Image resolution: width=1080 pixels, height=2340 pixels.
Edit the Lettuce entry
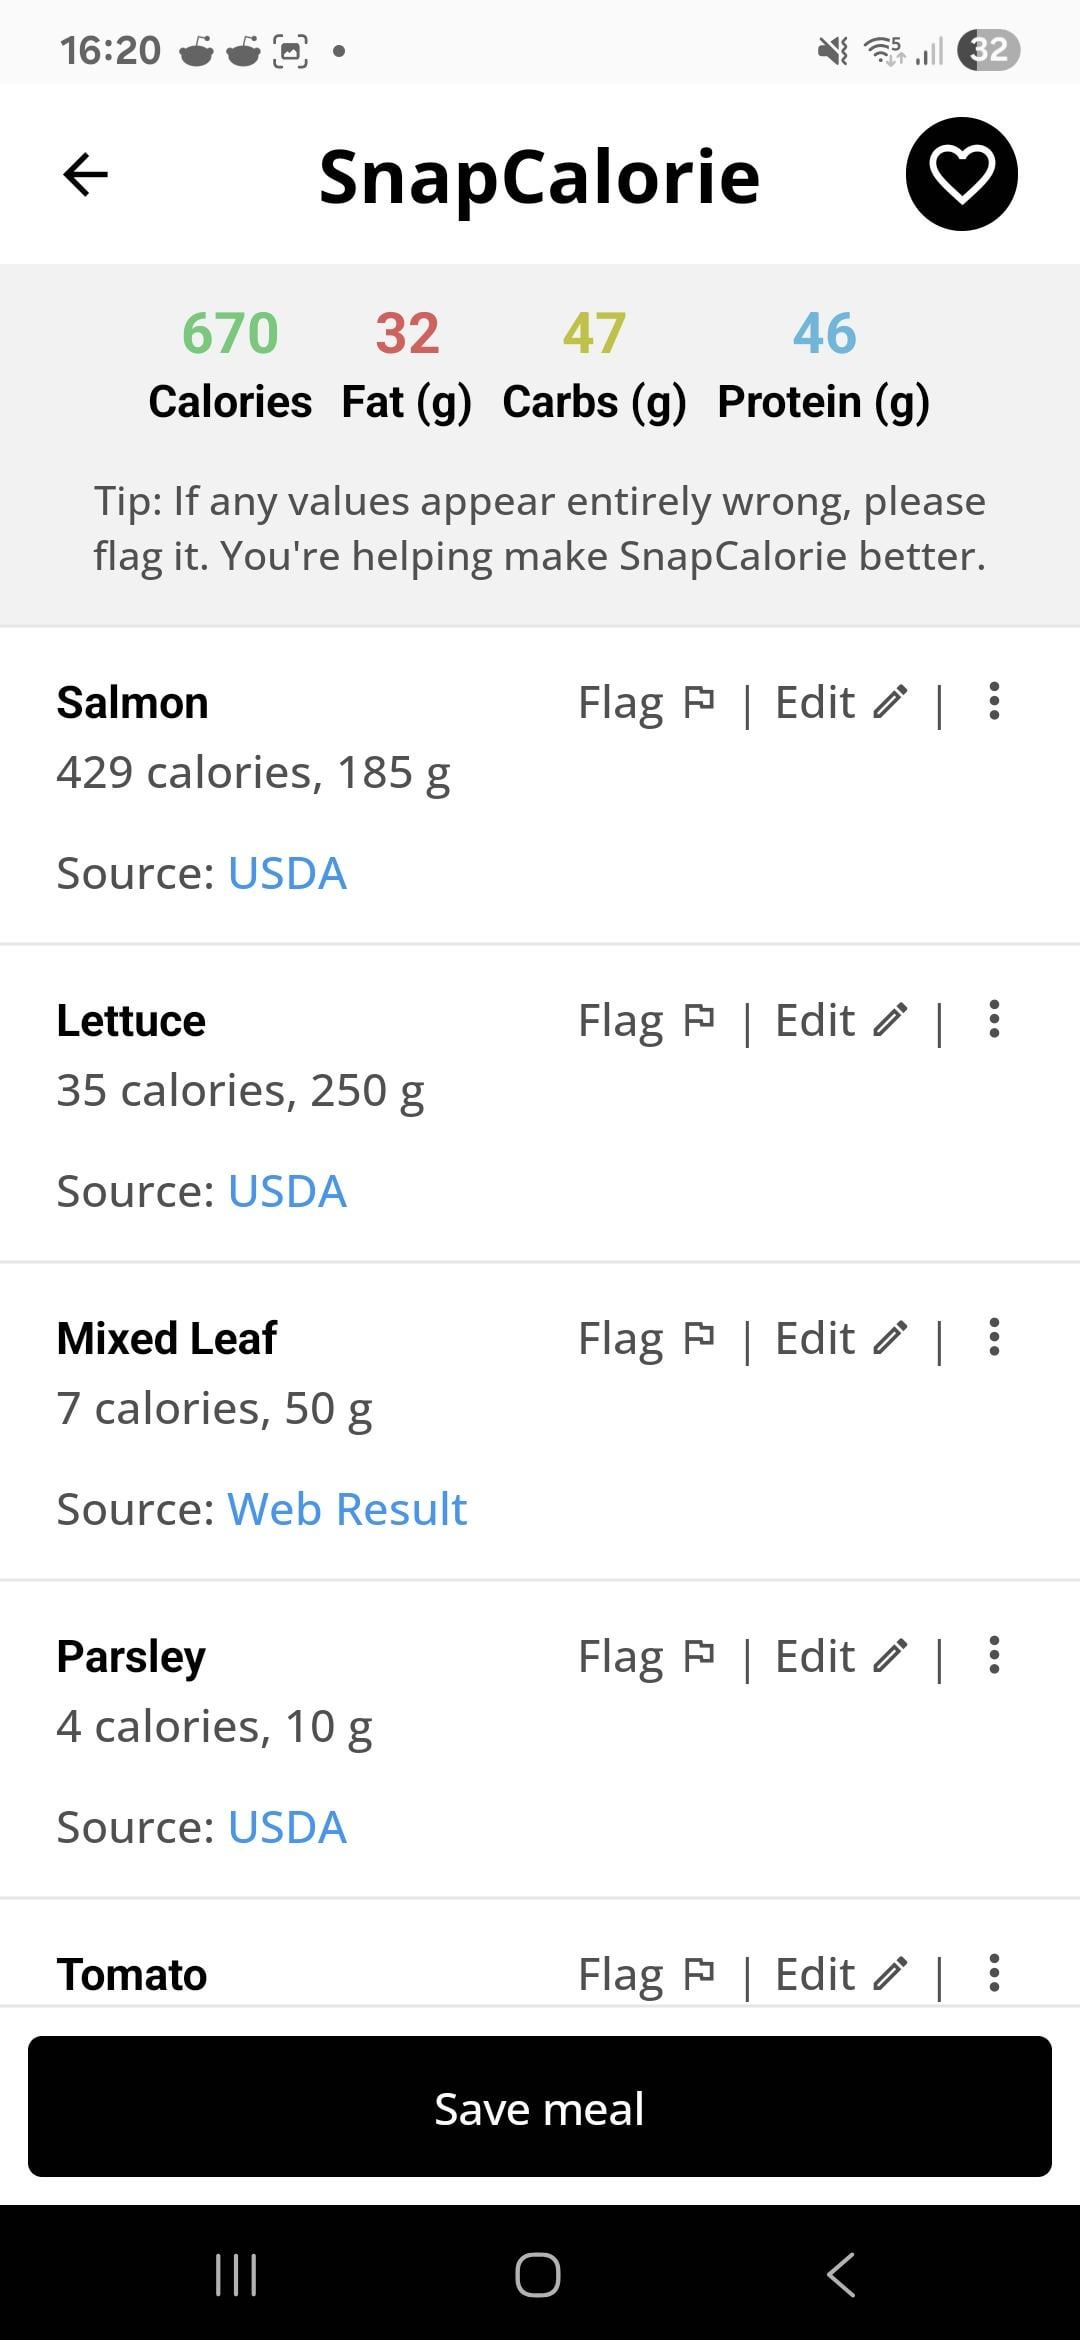click(x=841, y=1021)
